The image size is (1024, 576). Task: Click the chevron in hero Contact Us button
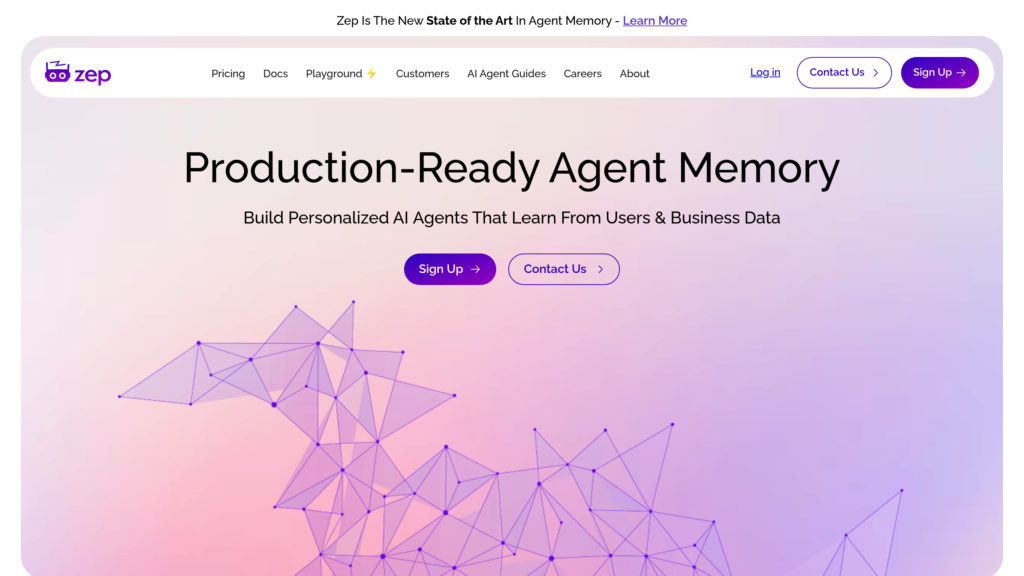[x=600, y=269]
